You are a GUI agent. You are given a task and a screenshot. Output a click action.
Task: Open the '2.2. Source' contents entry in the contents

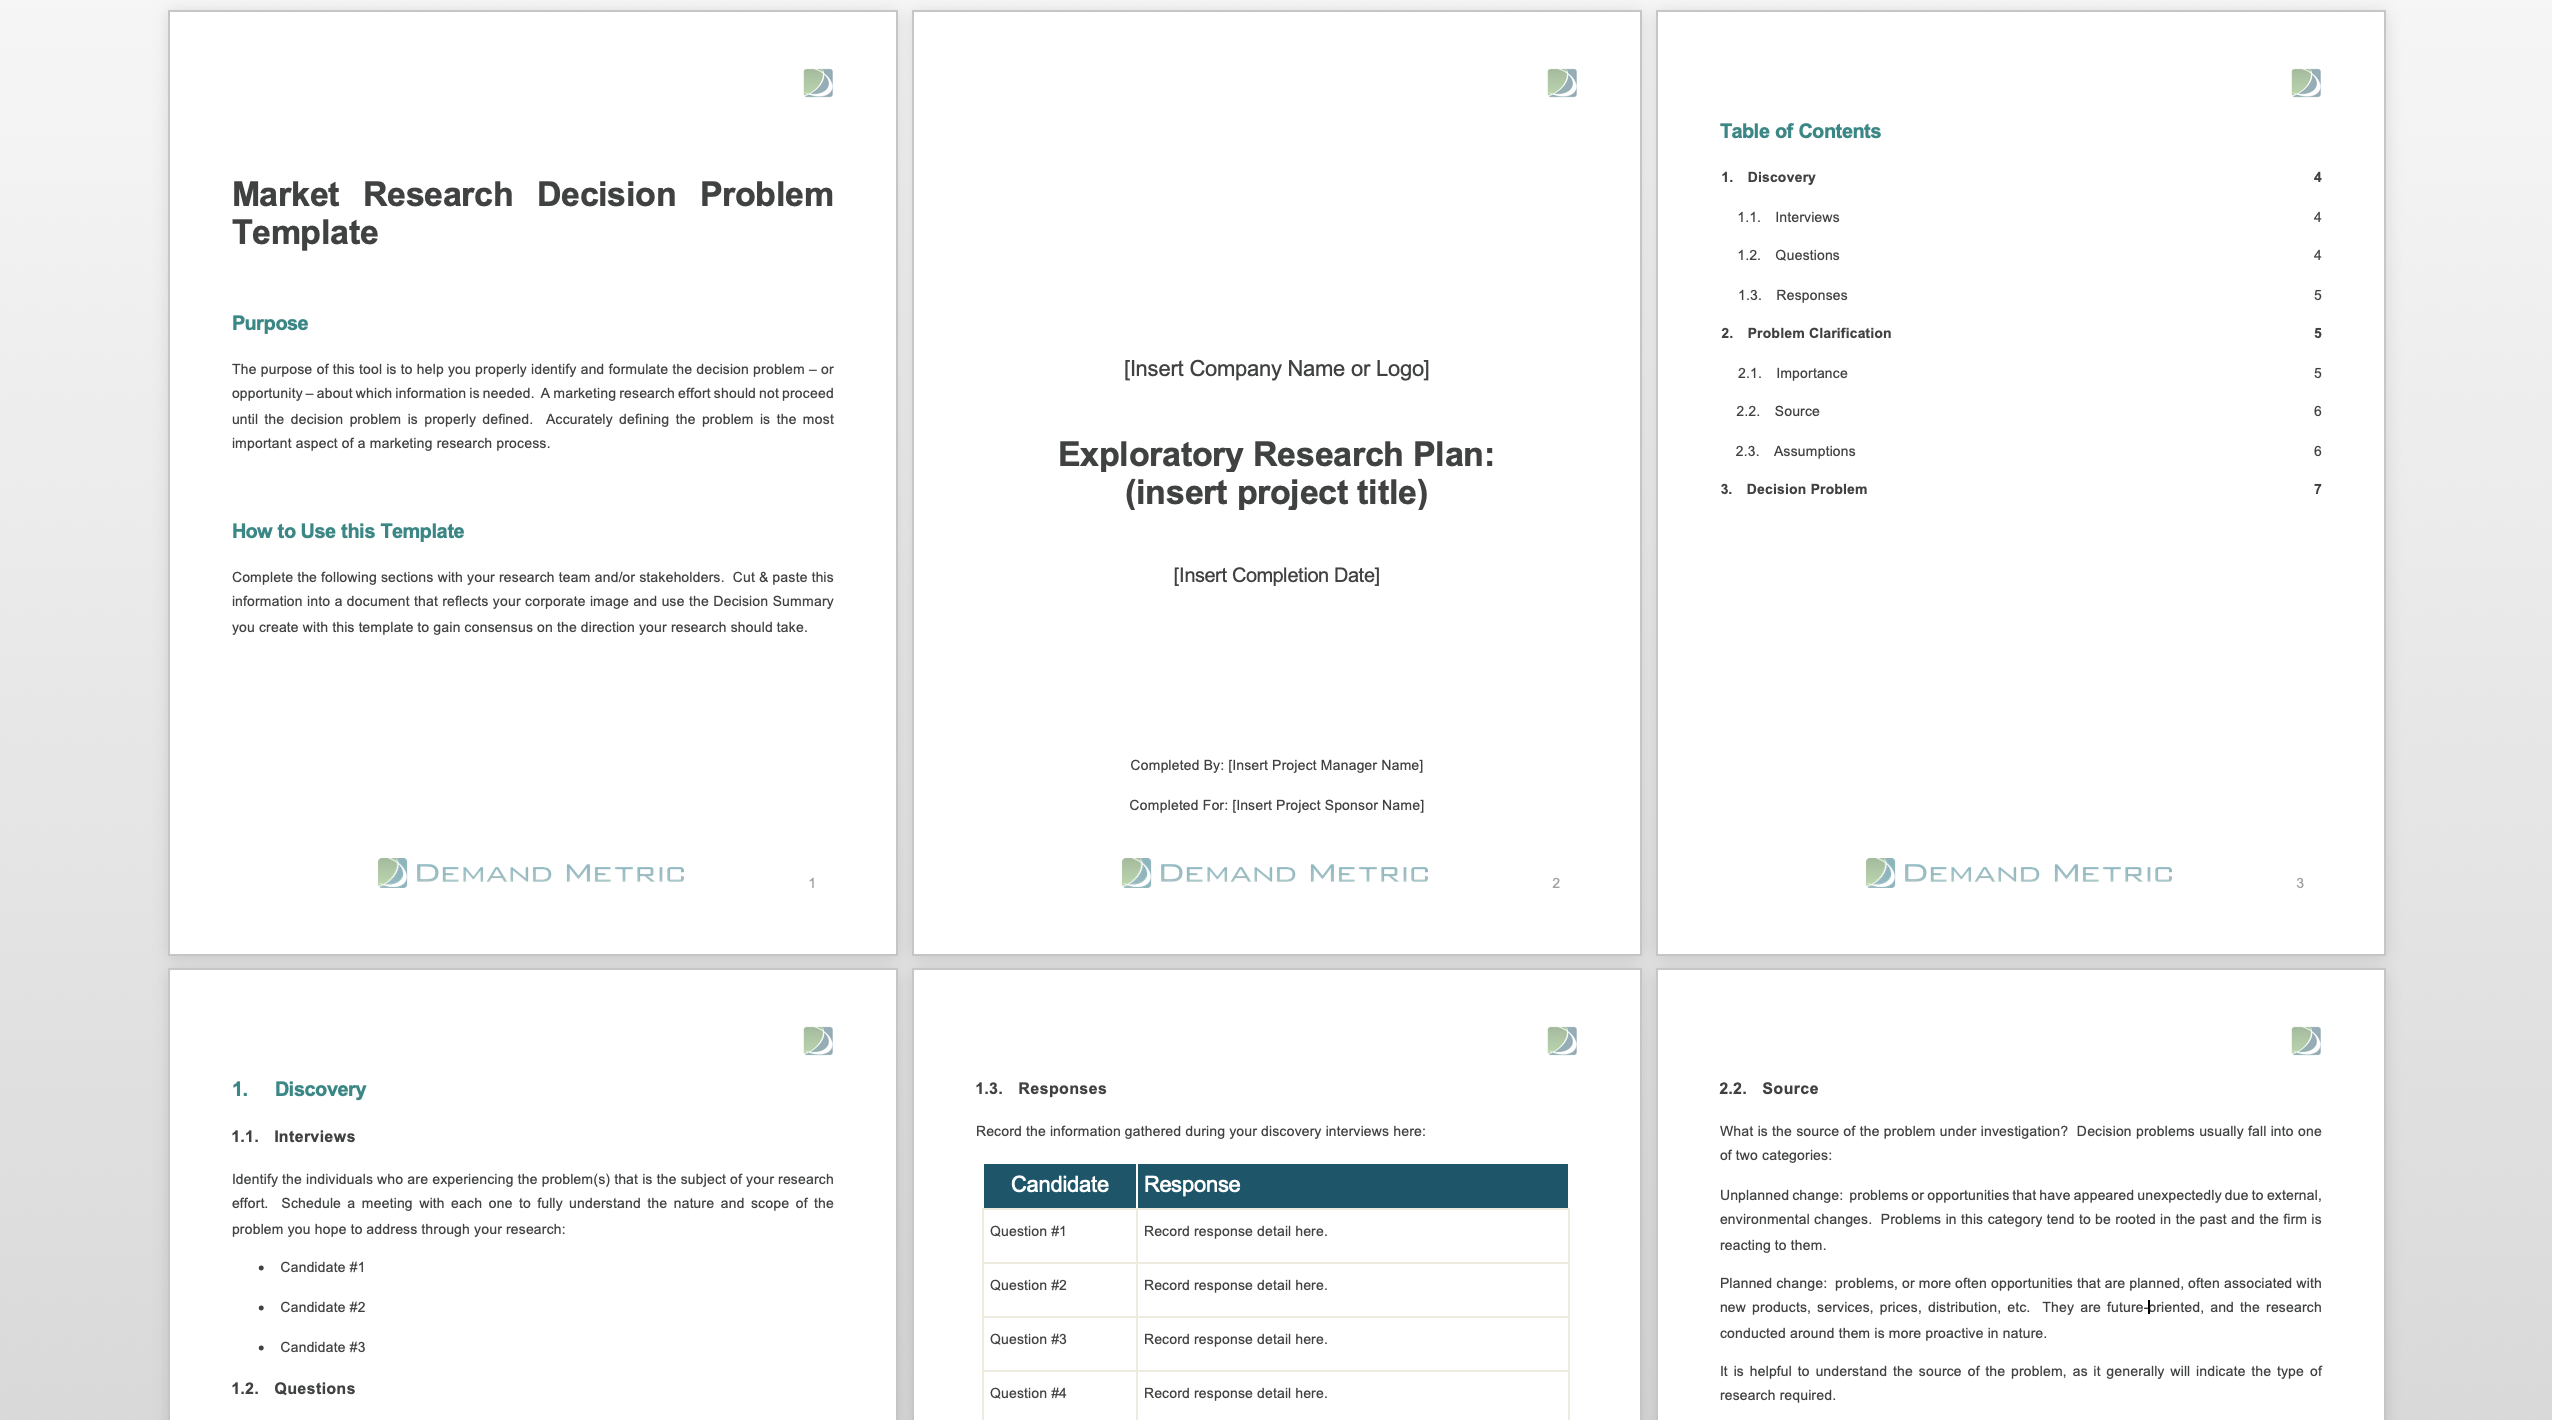click(2029, 411)
